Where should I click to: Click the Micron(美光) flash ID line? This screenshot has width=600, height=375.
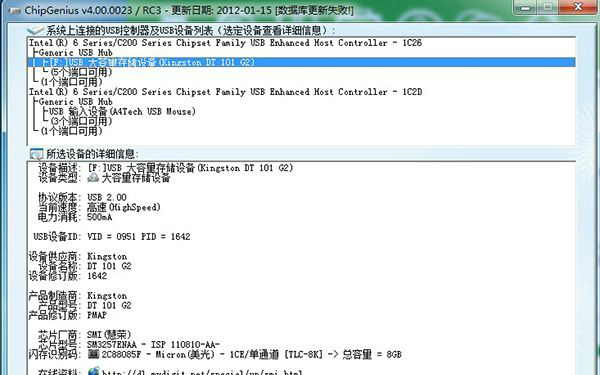point(251,354)
